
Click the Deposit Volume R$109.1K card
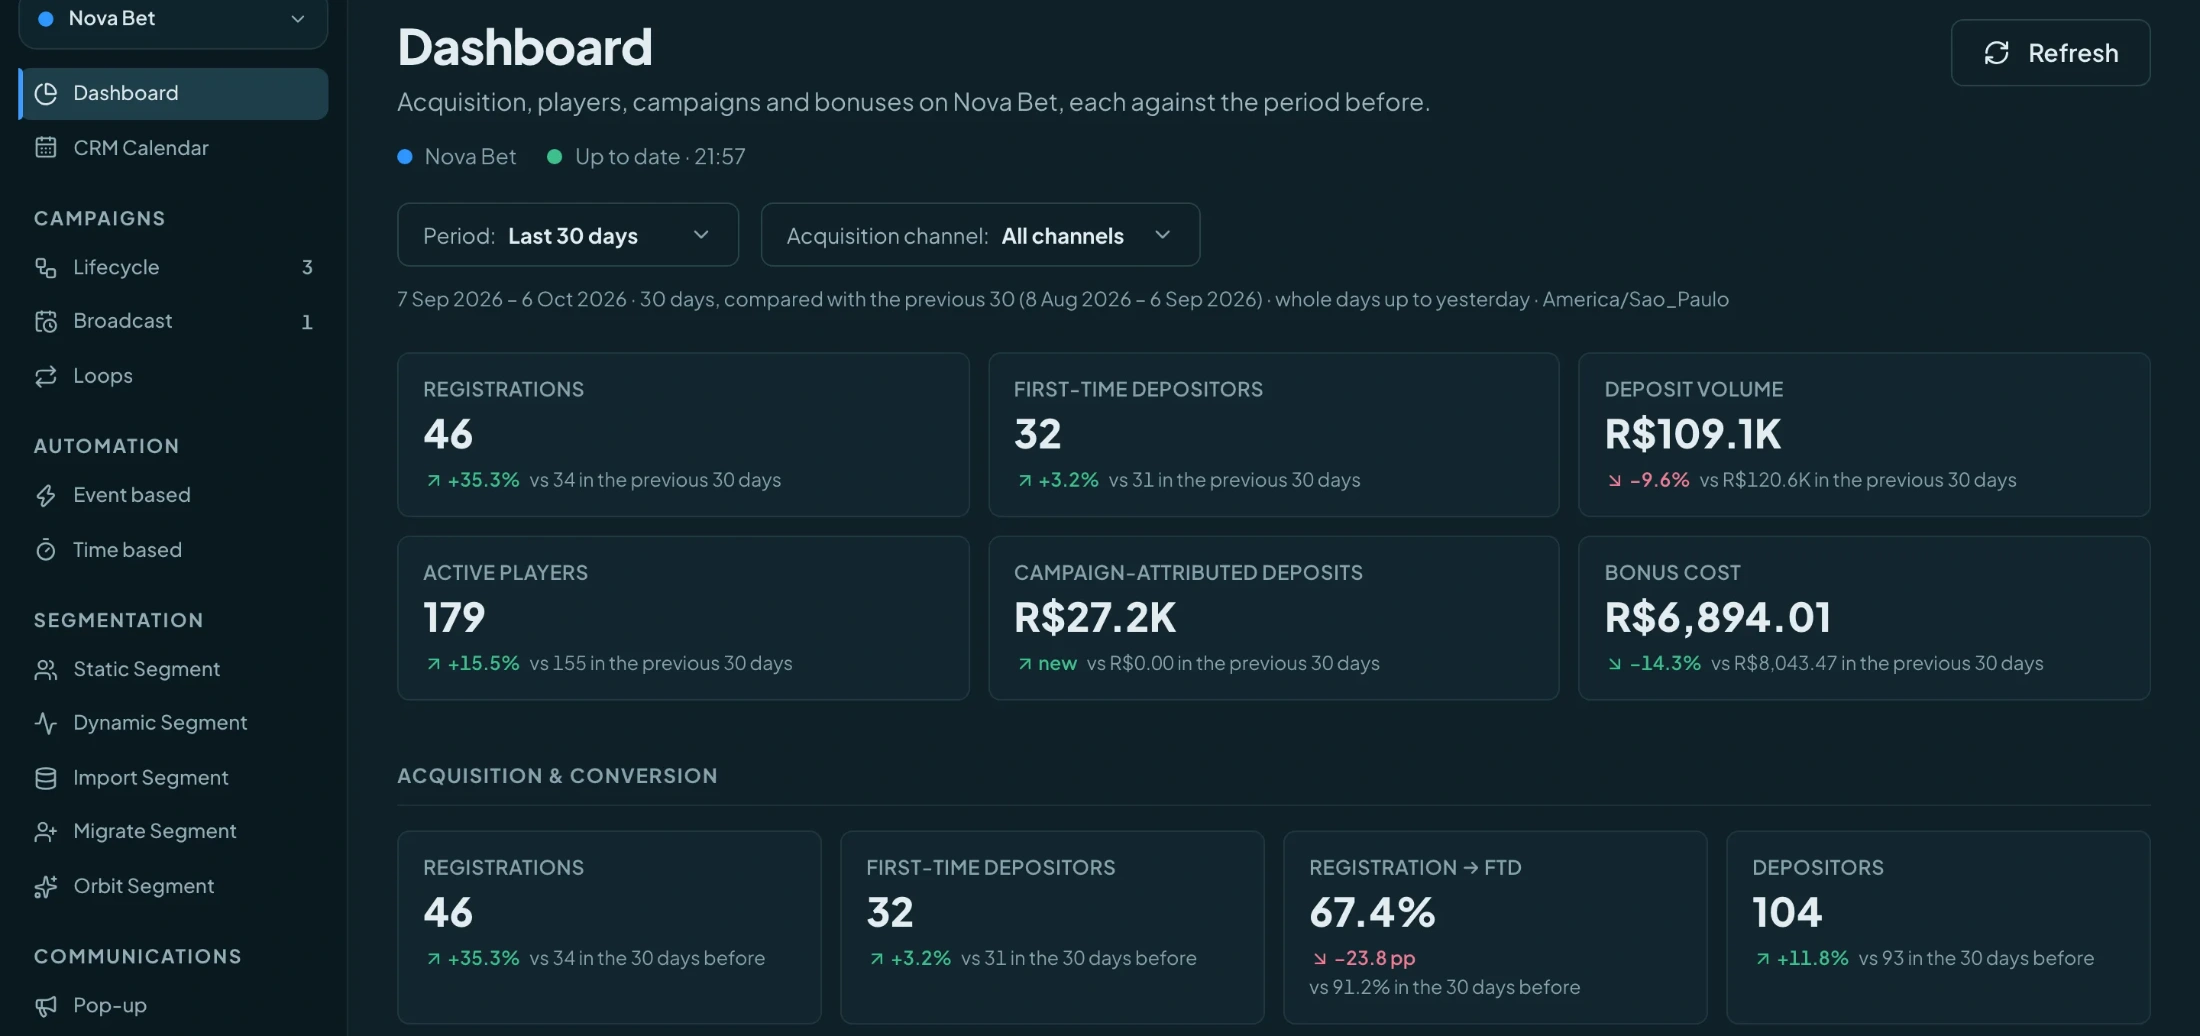[1864, 435]
